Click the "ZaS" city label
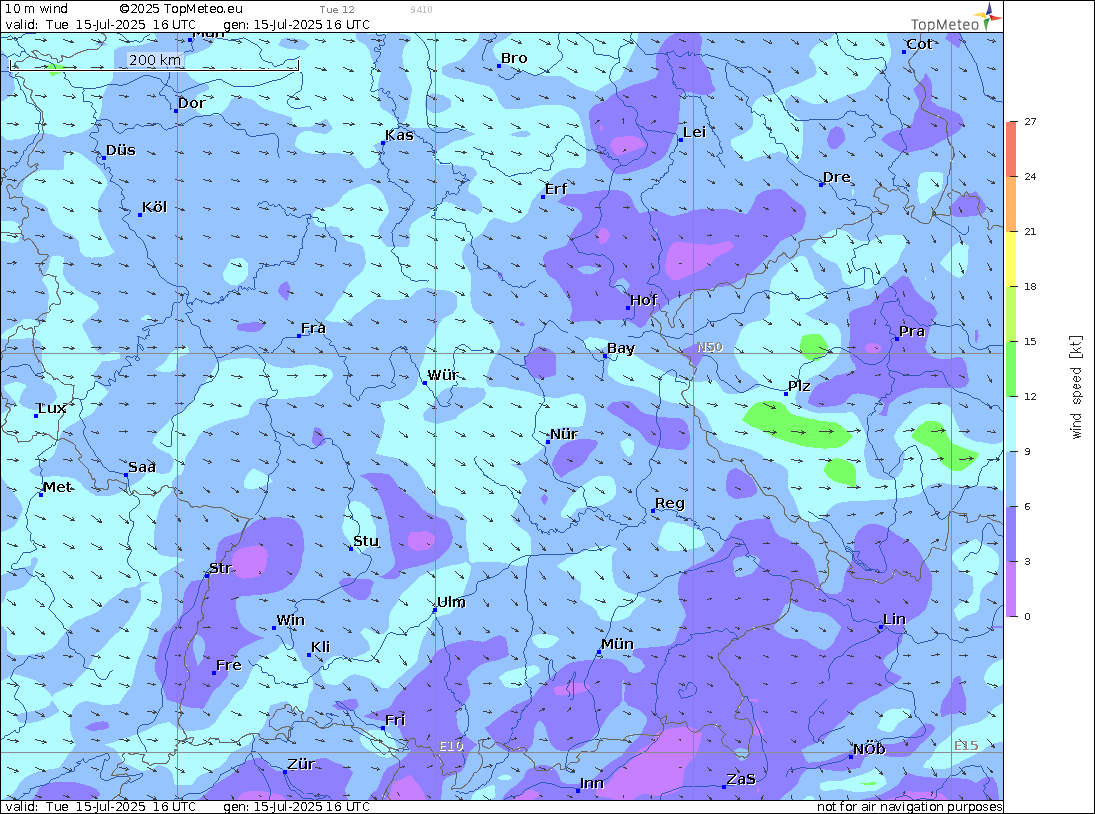The width and height of the screenshot is (1095, 814). pos(741,779)
